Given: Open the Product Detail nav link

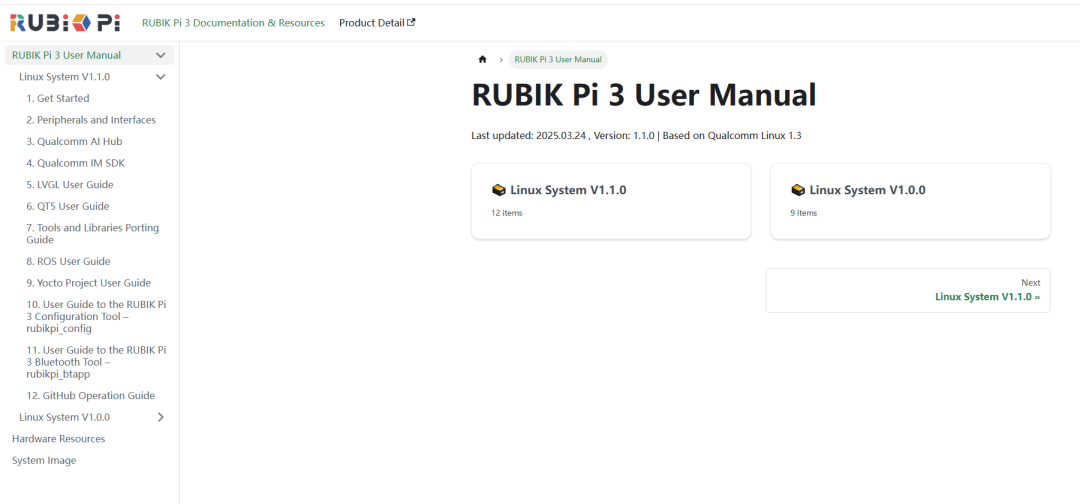Looking at the screenshot, I should 377,23.
